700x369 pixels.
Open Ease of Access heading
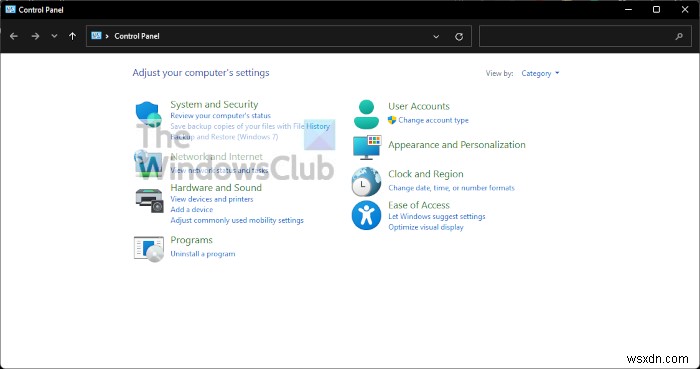click(x=419, y=205)
